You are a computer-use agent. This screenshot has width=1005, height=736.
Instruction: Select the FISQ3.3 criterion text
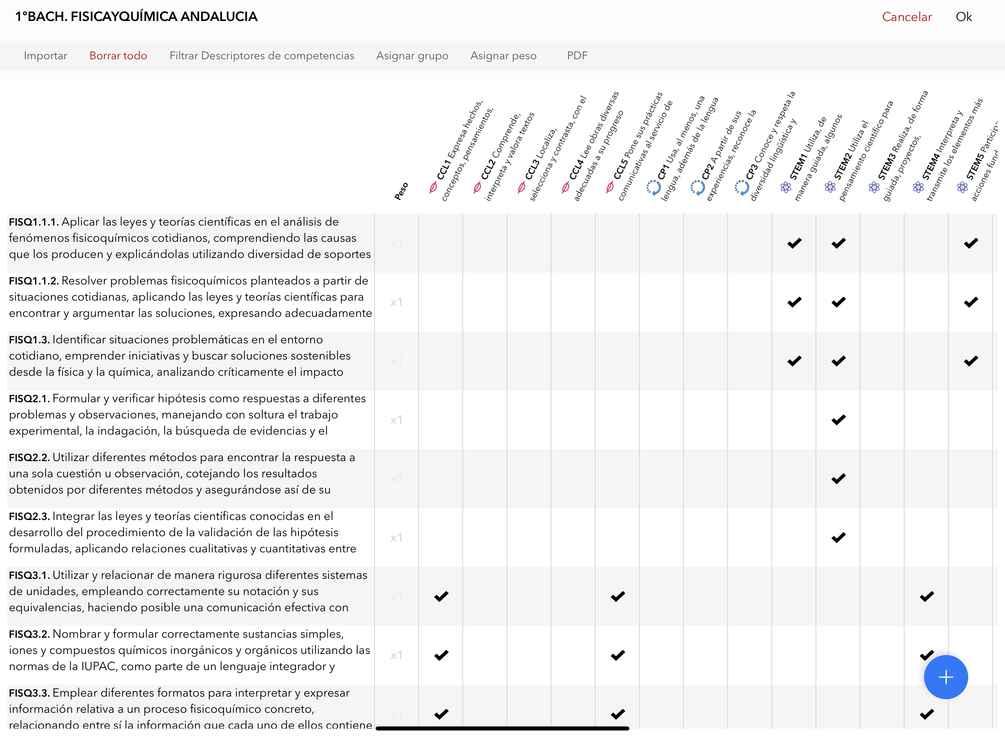(190, 709)
